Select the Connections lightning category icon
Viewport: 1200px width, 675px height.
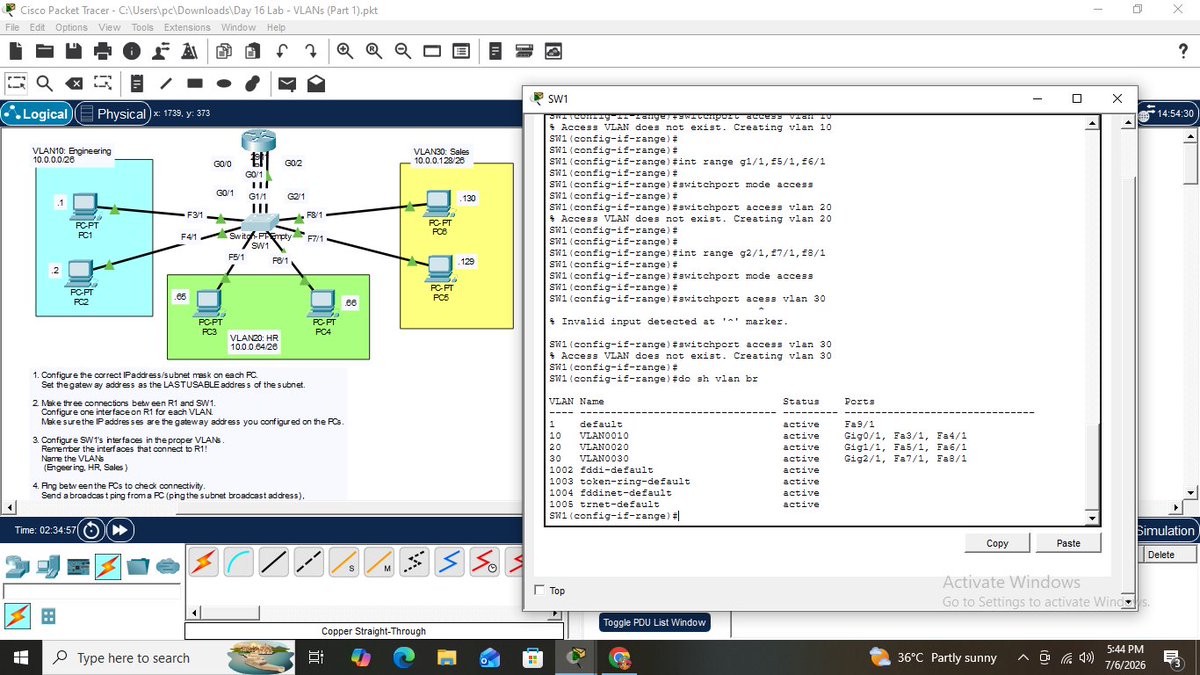tap(108, 566)
